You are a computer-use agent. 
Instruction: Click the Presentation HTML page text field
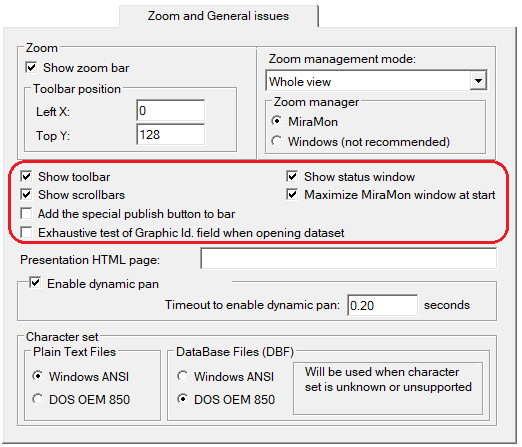tap(349, 258)
